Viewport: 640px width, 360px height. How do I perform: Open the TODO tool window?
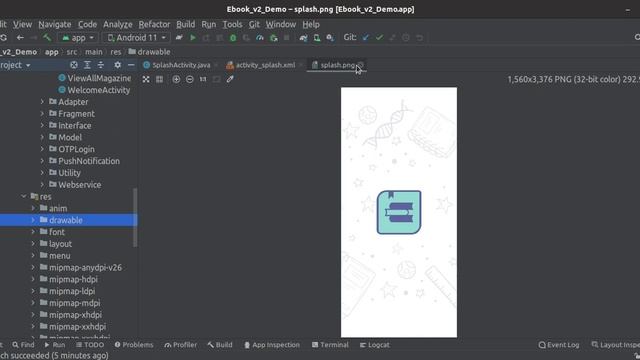pos(89,345)
